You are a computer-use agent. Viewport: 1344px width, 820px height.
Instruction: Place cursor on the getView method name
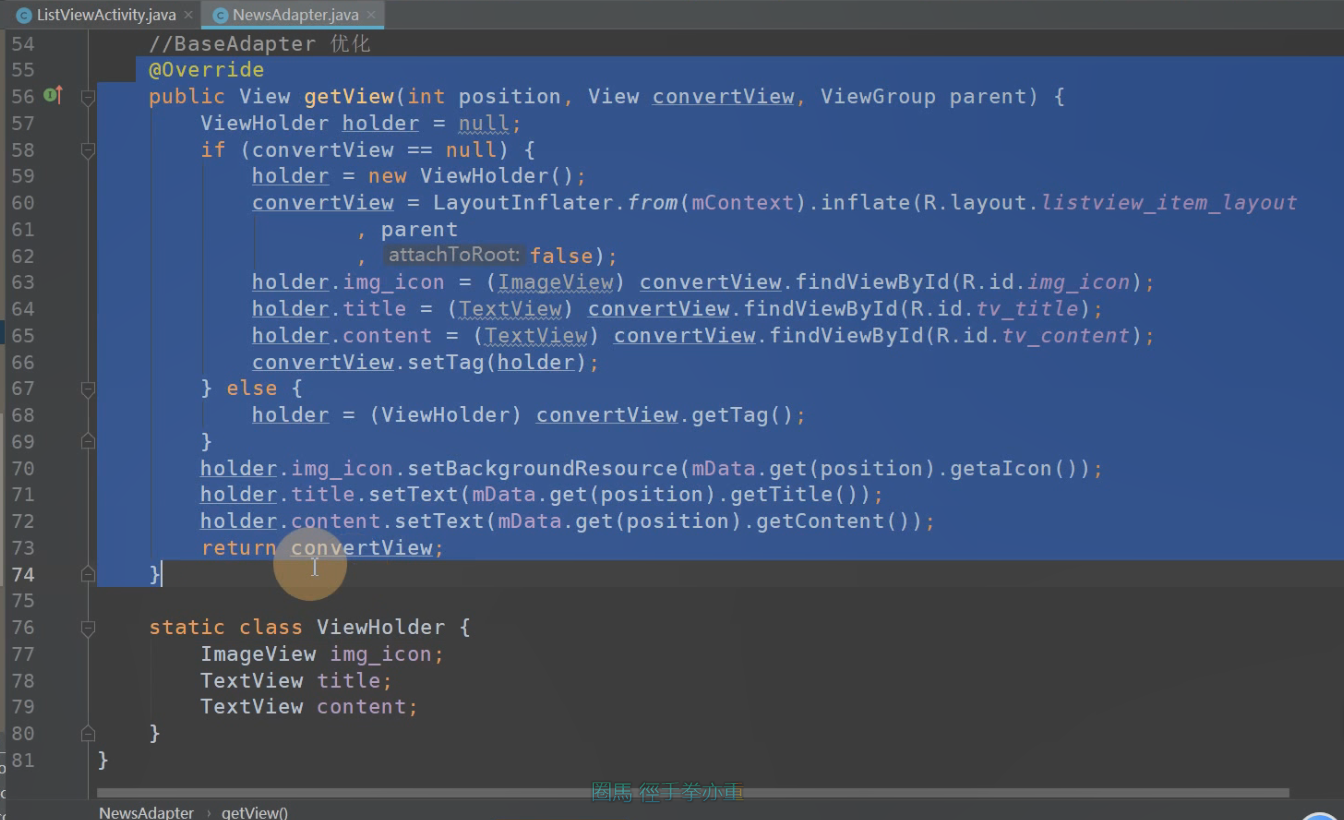tap(349, 97)
